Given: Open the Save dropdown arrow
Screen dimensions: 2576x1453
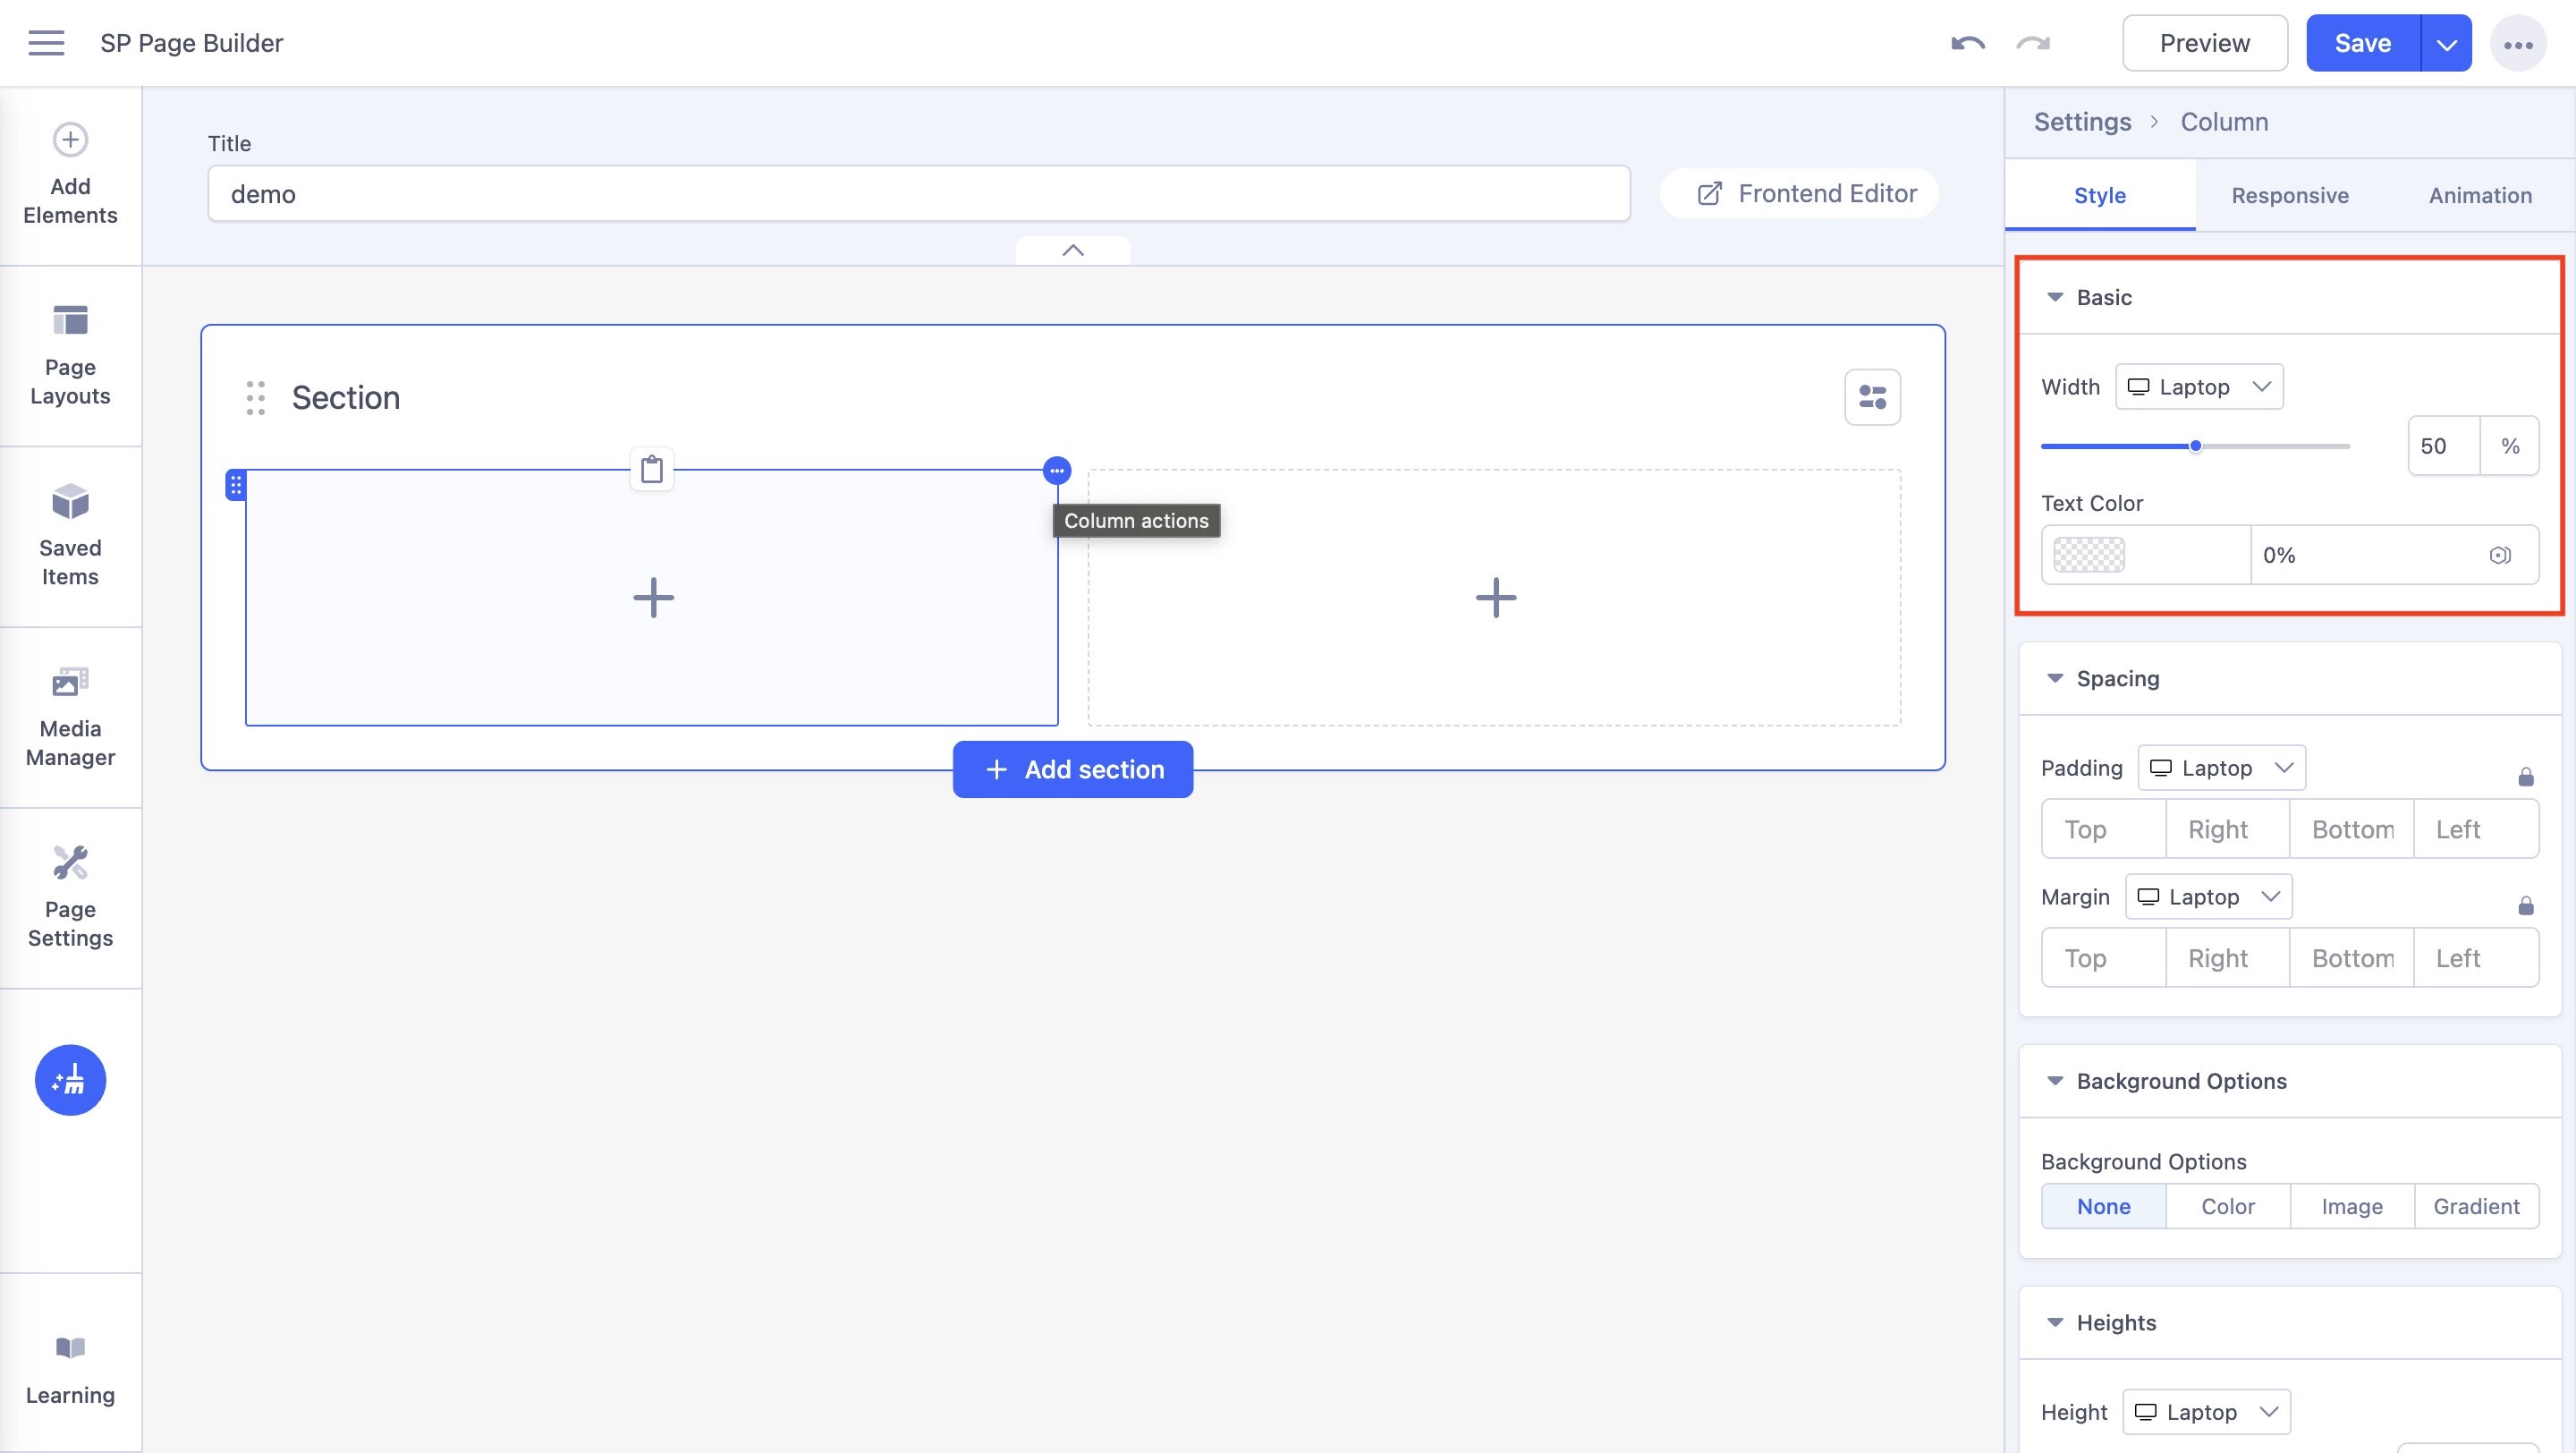Looking at the screenshot, I should tap(2446, 43).
